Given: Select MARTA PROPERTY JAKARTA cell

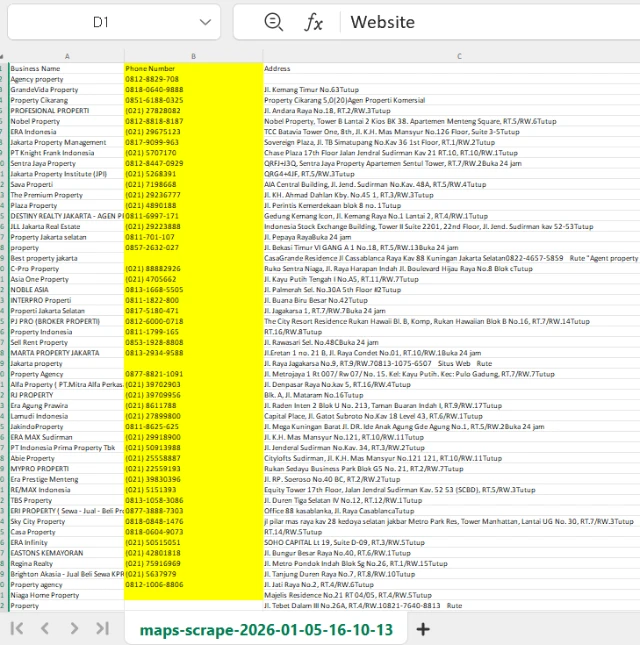Looking at the screenshot, I should click(67, 353).
